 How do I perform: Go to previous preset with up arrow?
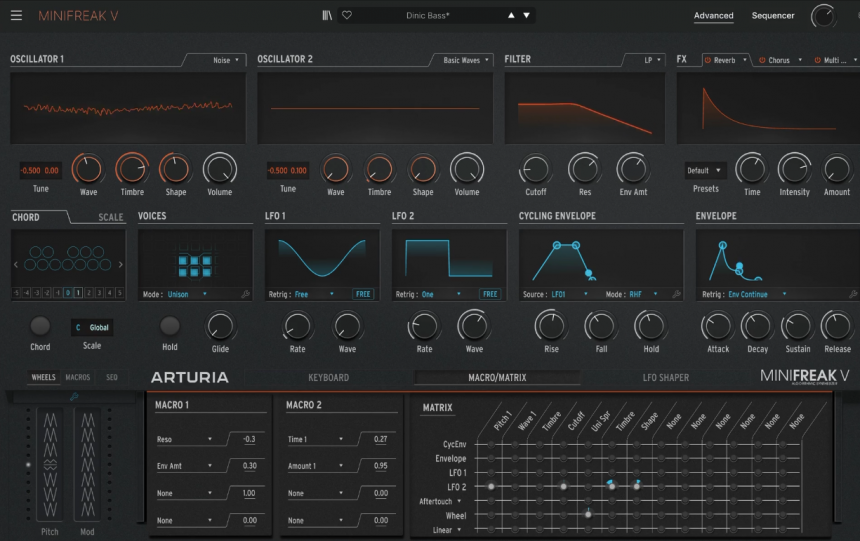511,15
